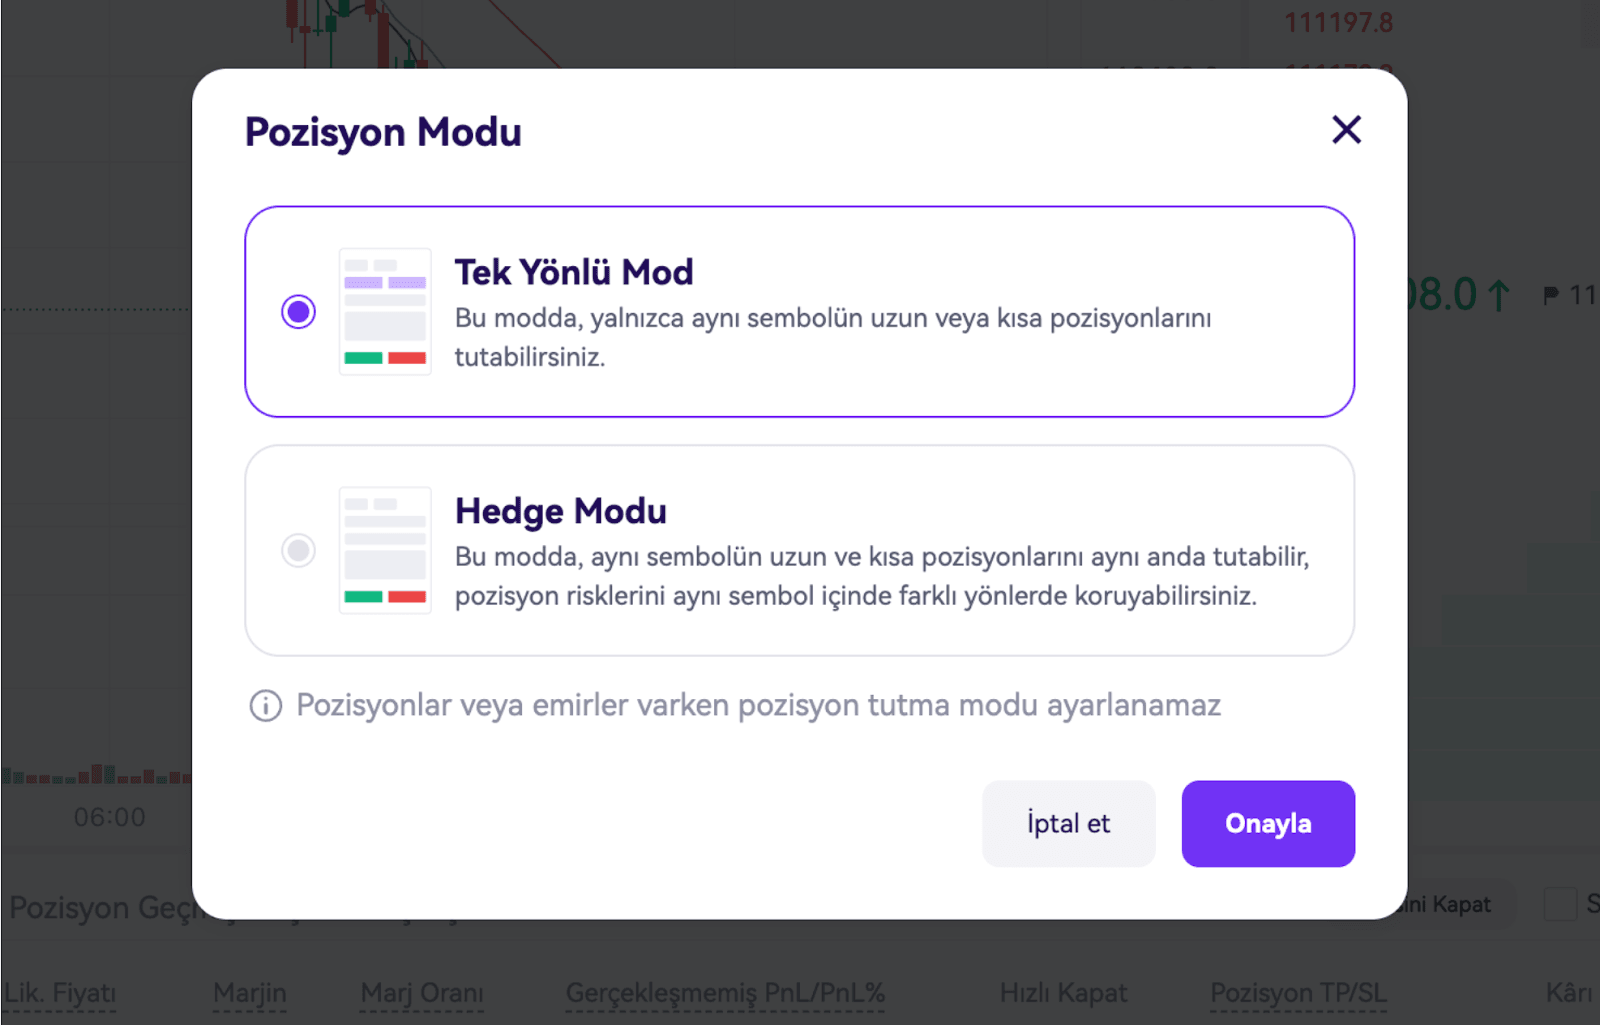Toggle the checkbox right of the Kapat button
This screenshot has height=1025, width=1600.
(1560, 904)
